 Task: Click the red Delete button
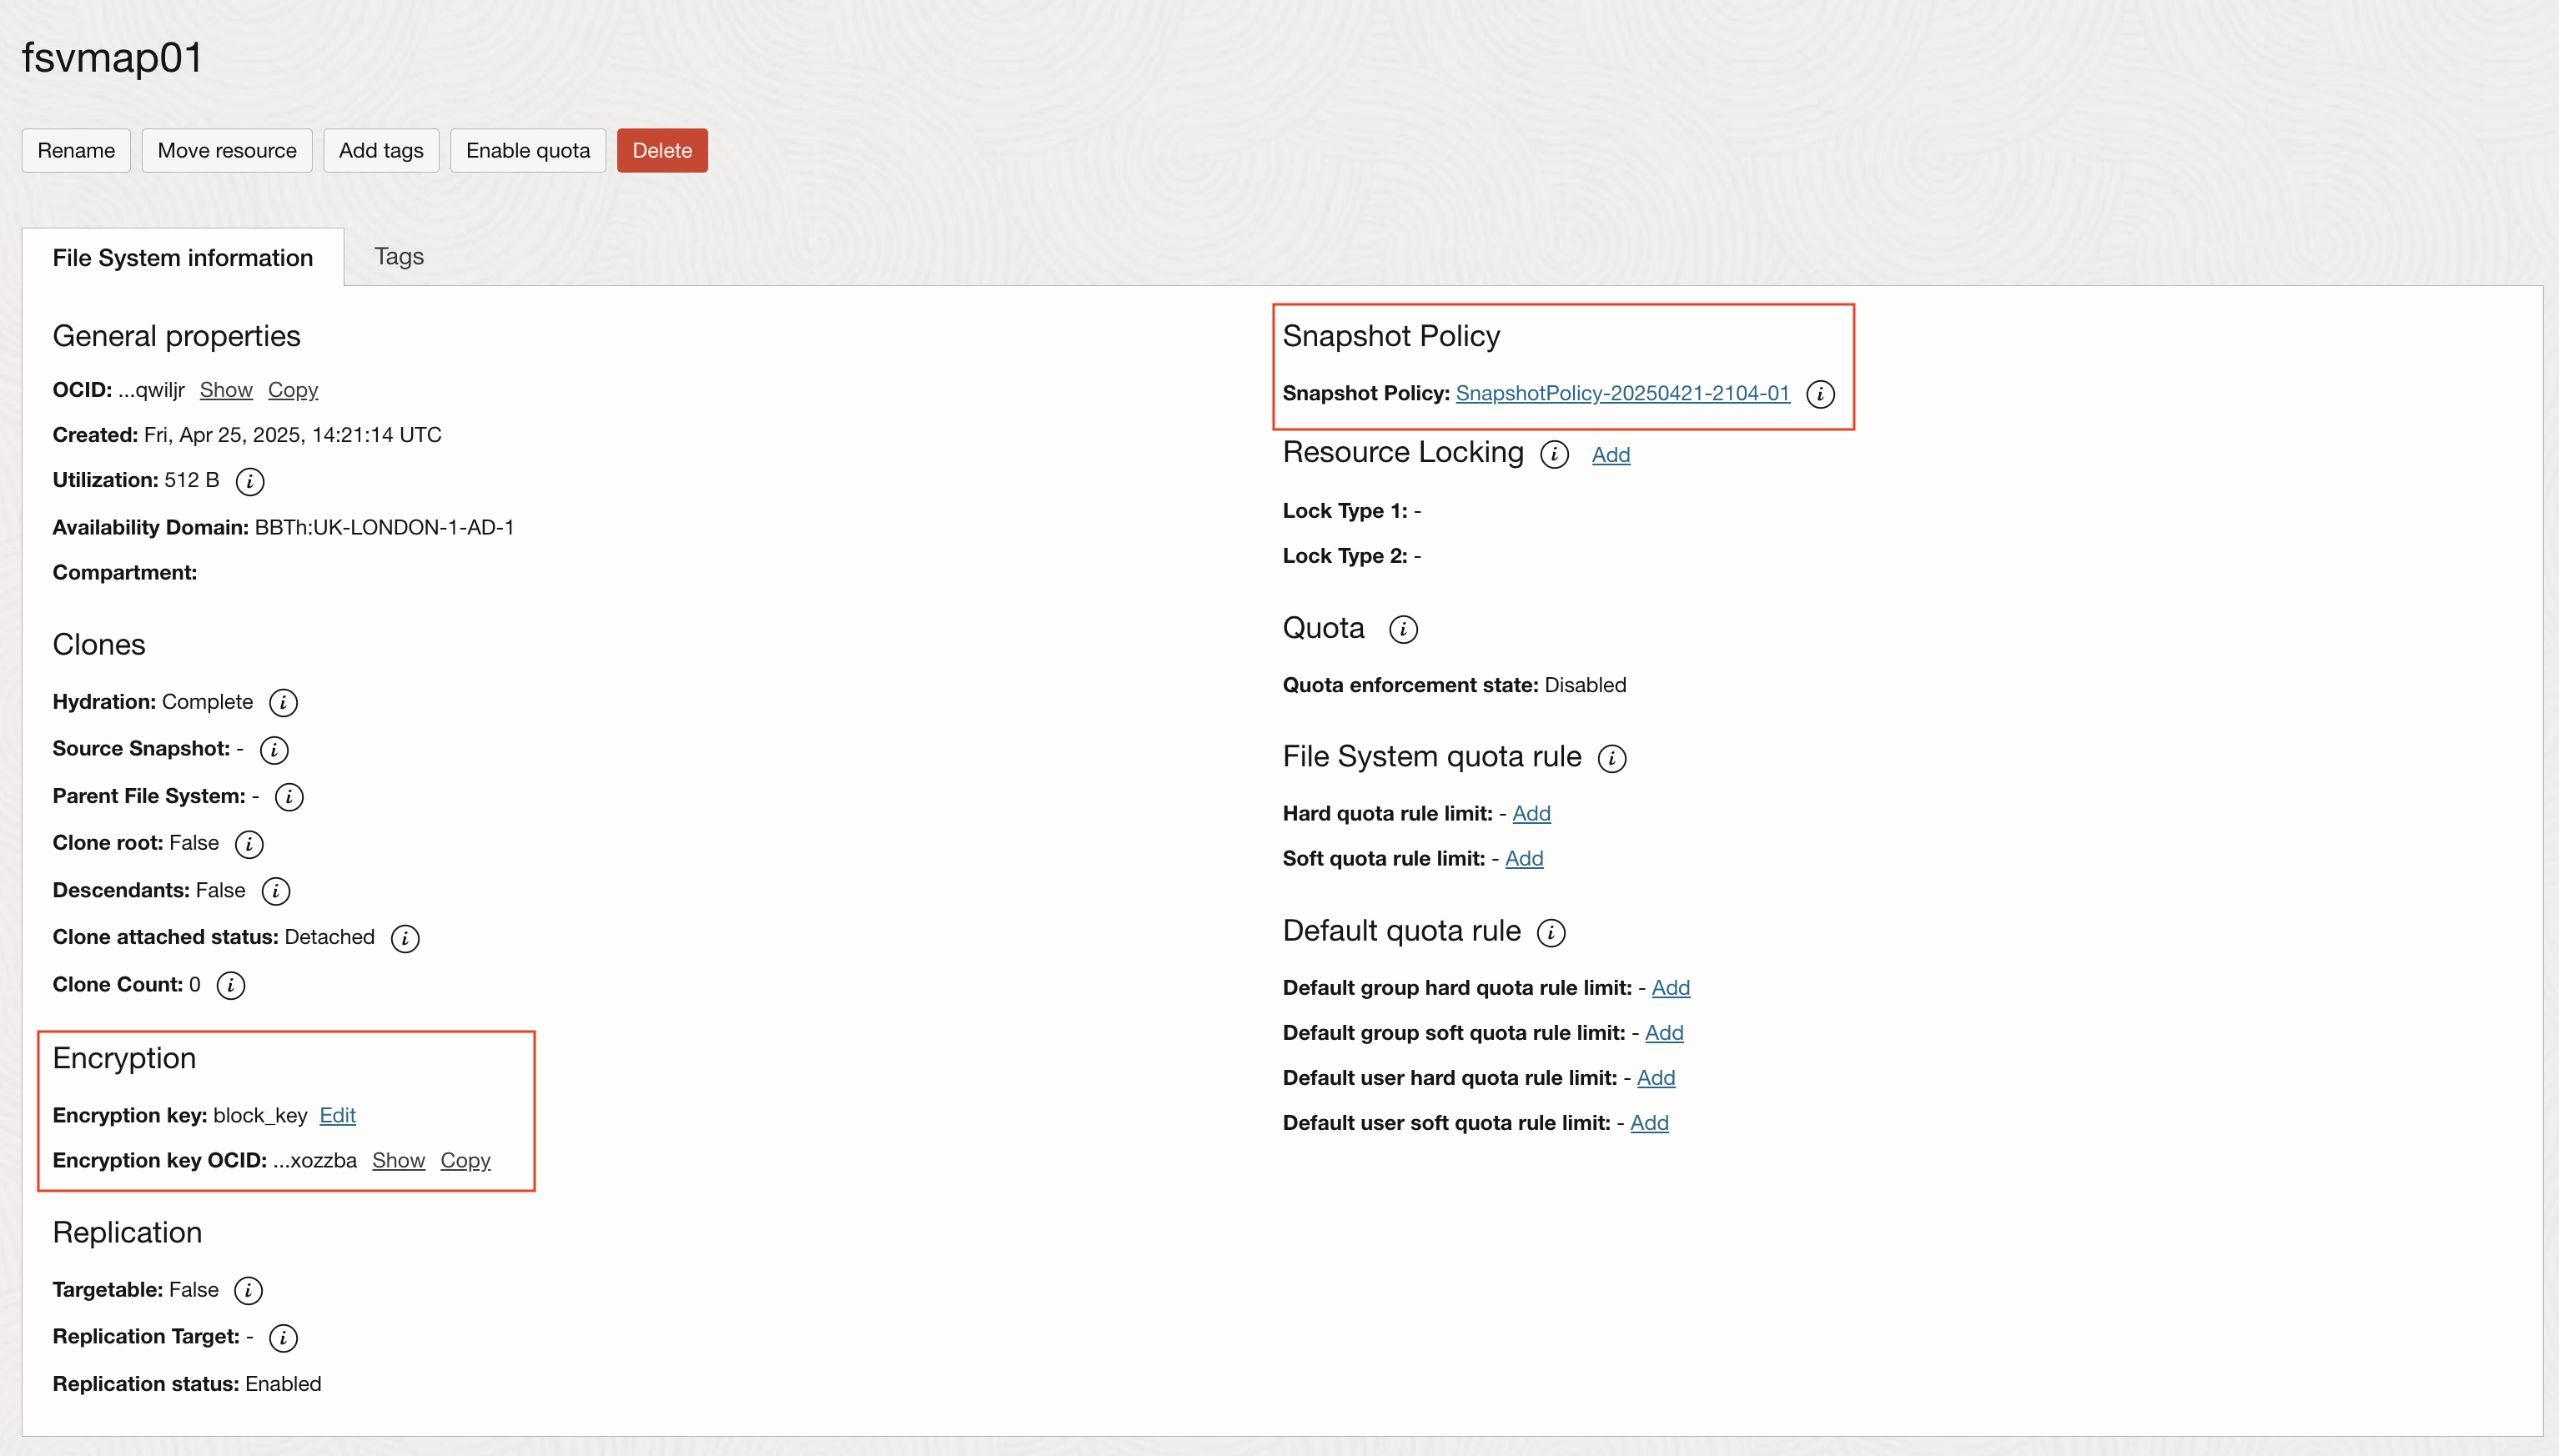[662, 150]
